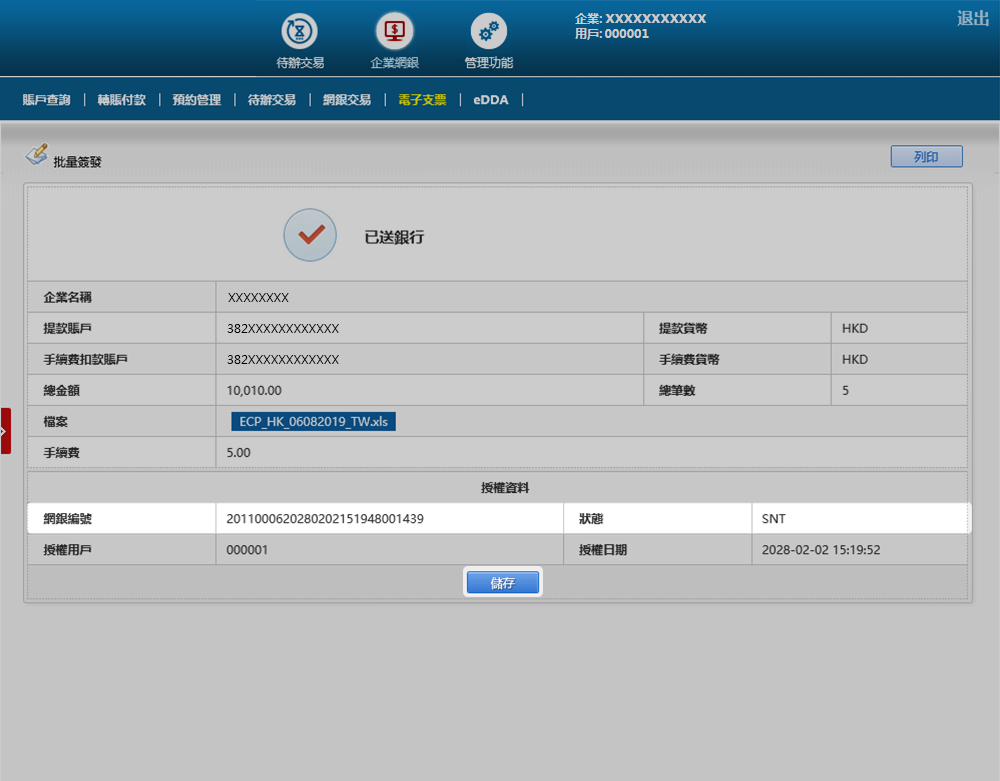Open the eDDA menu item
Screen dimensions: 1000x781
491,100
